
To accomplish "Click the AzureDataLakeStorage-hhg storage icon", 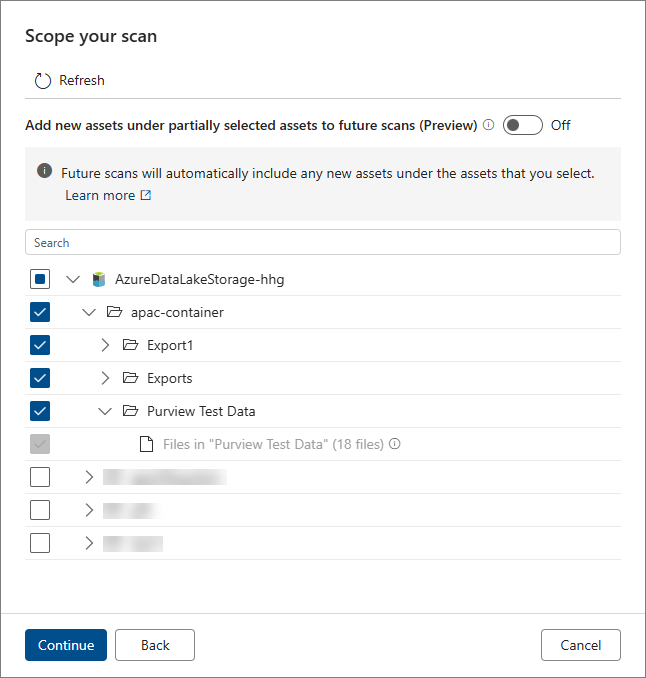I will (99, 279).
